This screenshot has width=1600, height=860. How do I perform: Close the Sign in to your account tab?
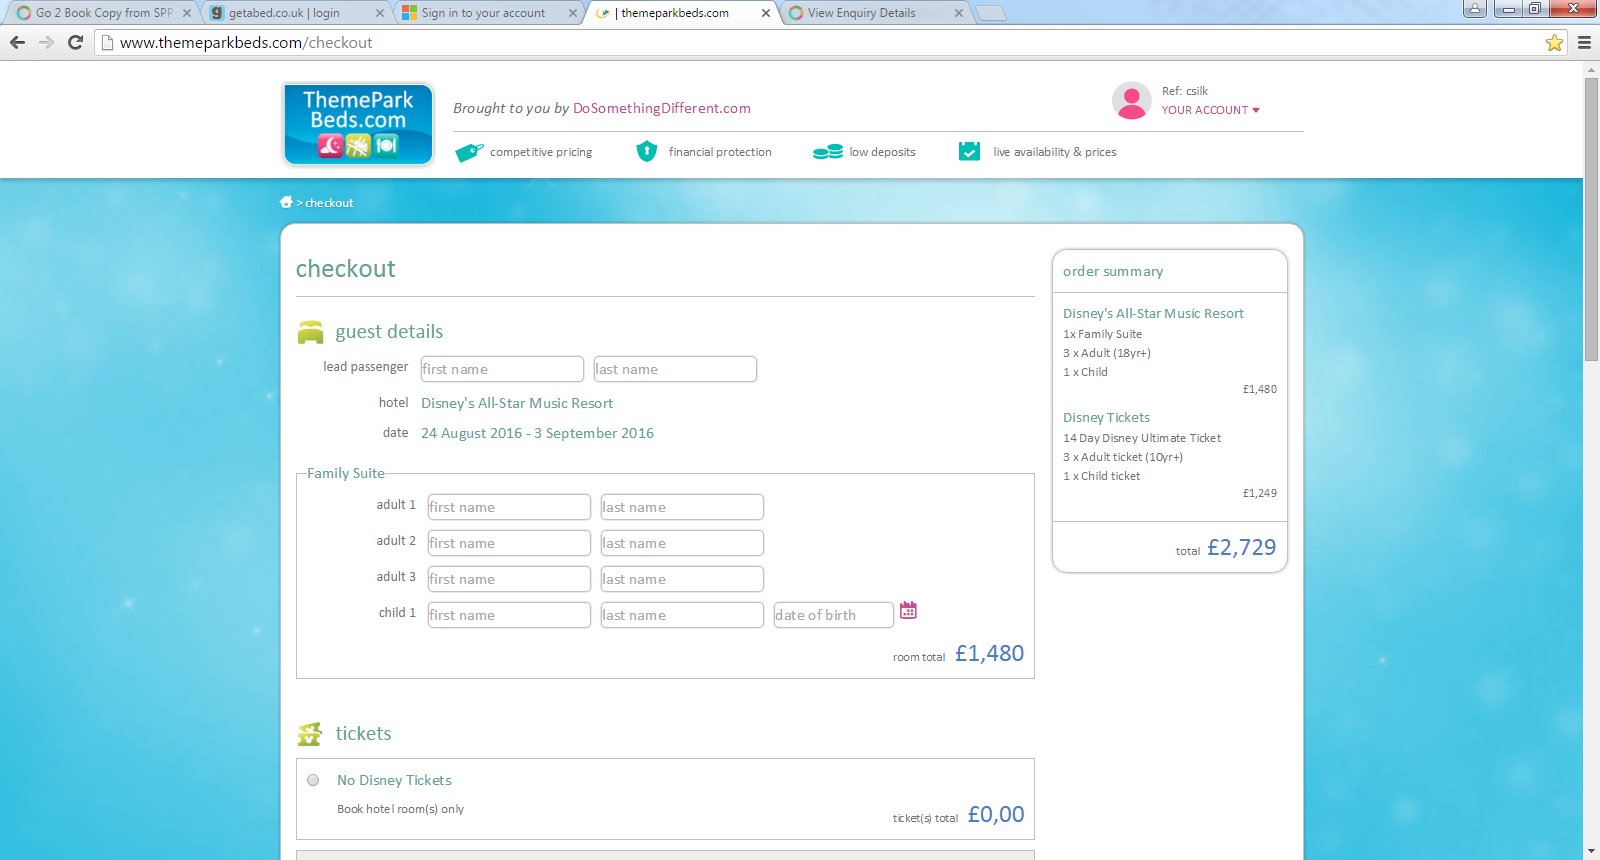[573, 13]
